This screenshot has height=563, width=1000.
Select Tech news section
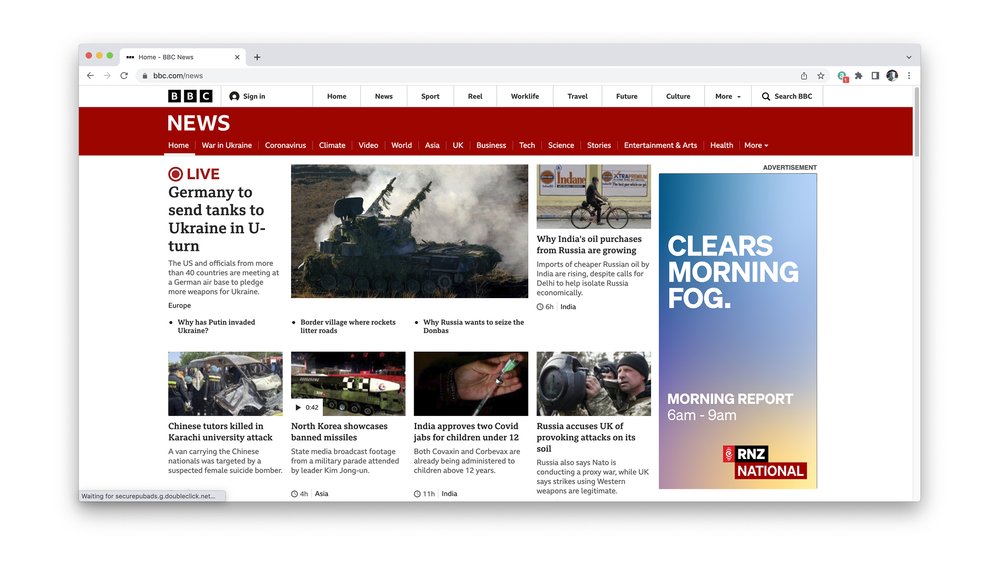(x=527, y=145)
